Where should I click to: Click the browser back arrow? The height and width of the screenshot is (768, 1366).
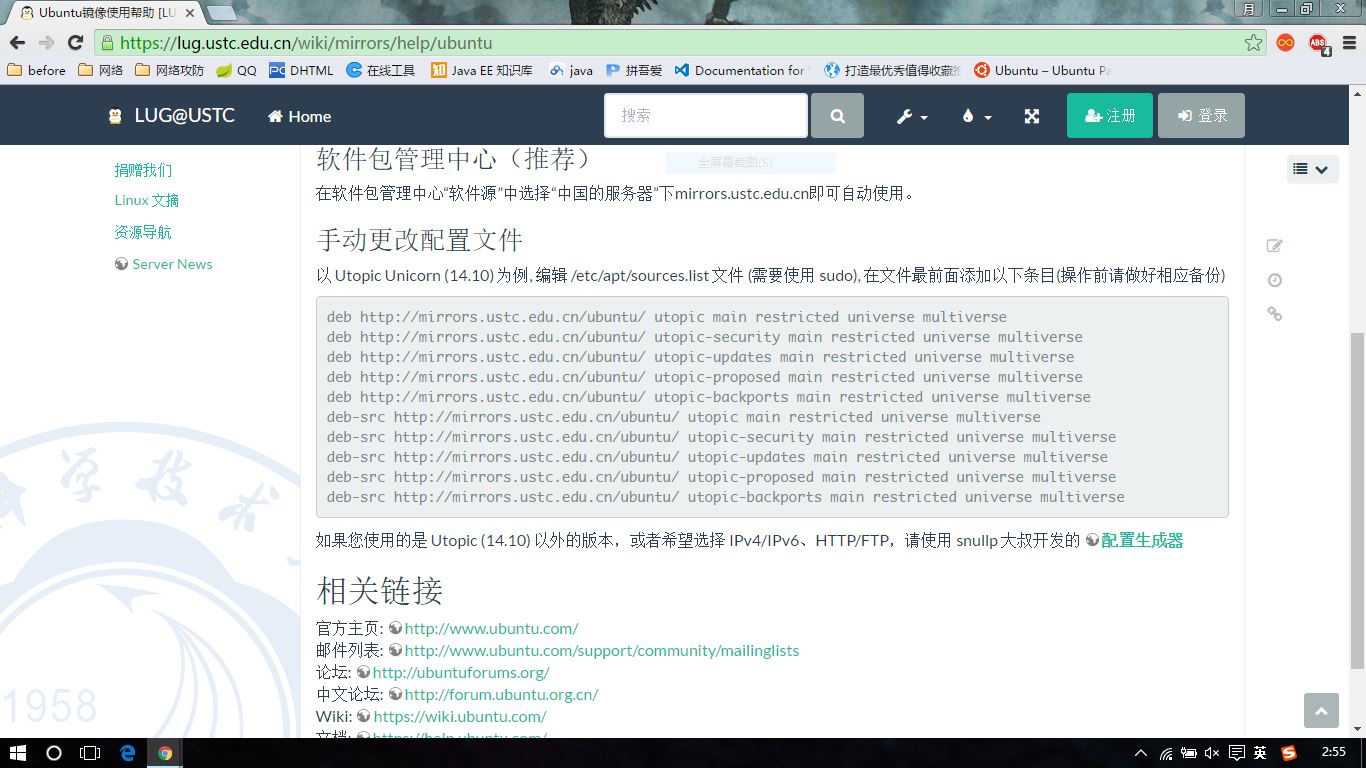point(17,43)
